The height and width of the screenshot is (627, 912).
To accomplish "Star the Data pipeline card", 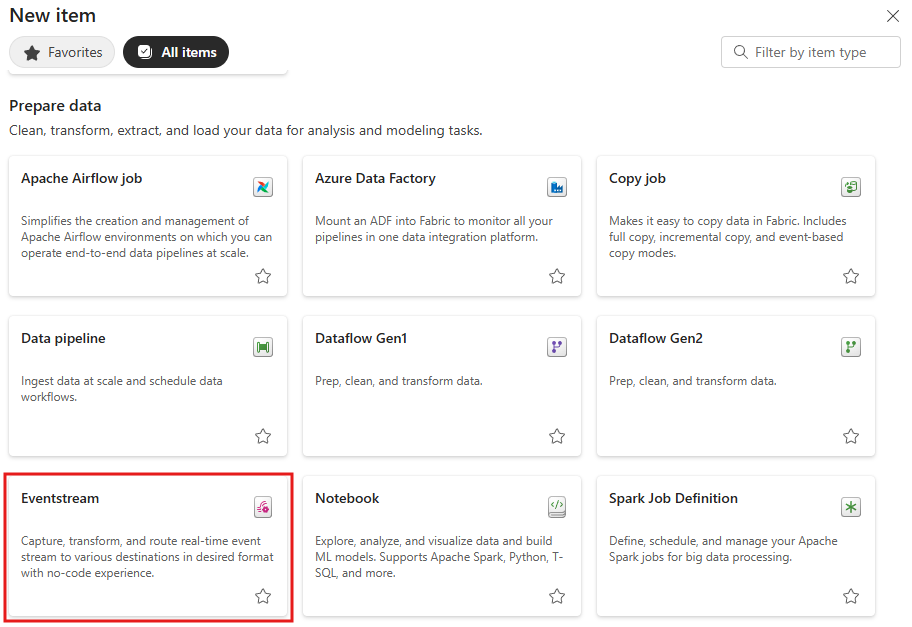I will 263,436.
